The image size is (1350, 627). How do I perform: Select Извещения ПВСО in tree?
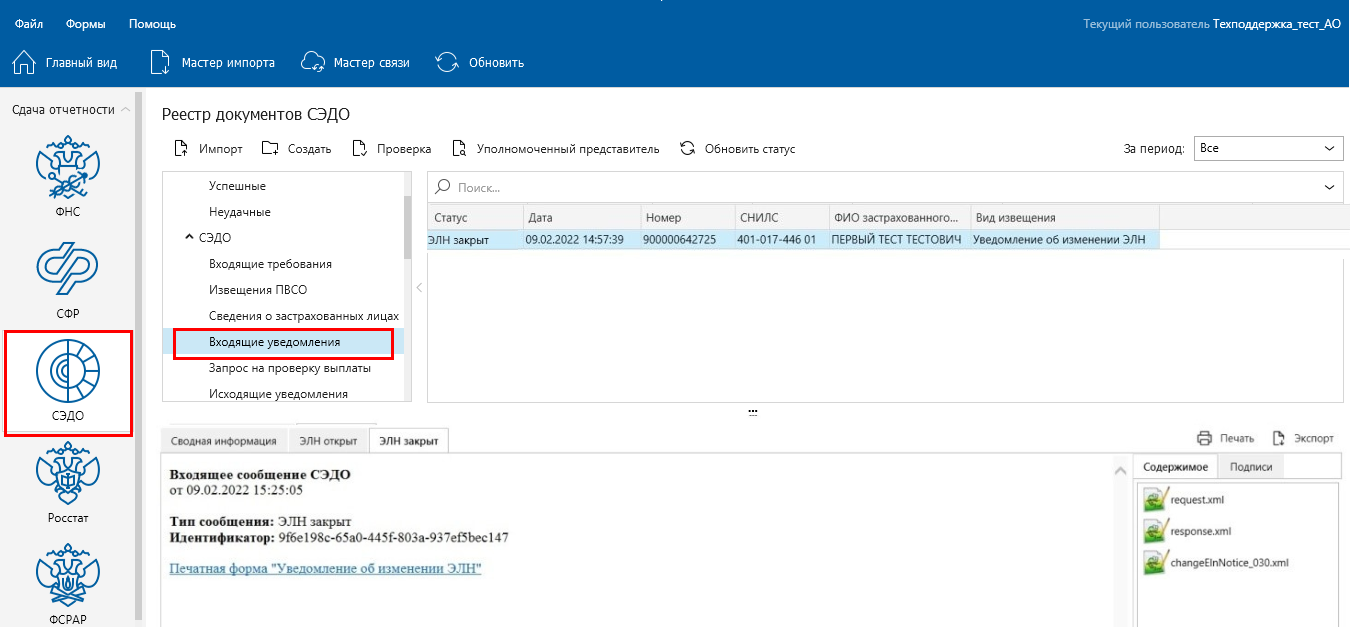(258, 290)
